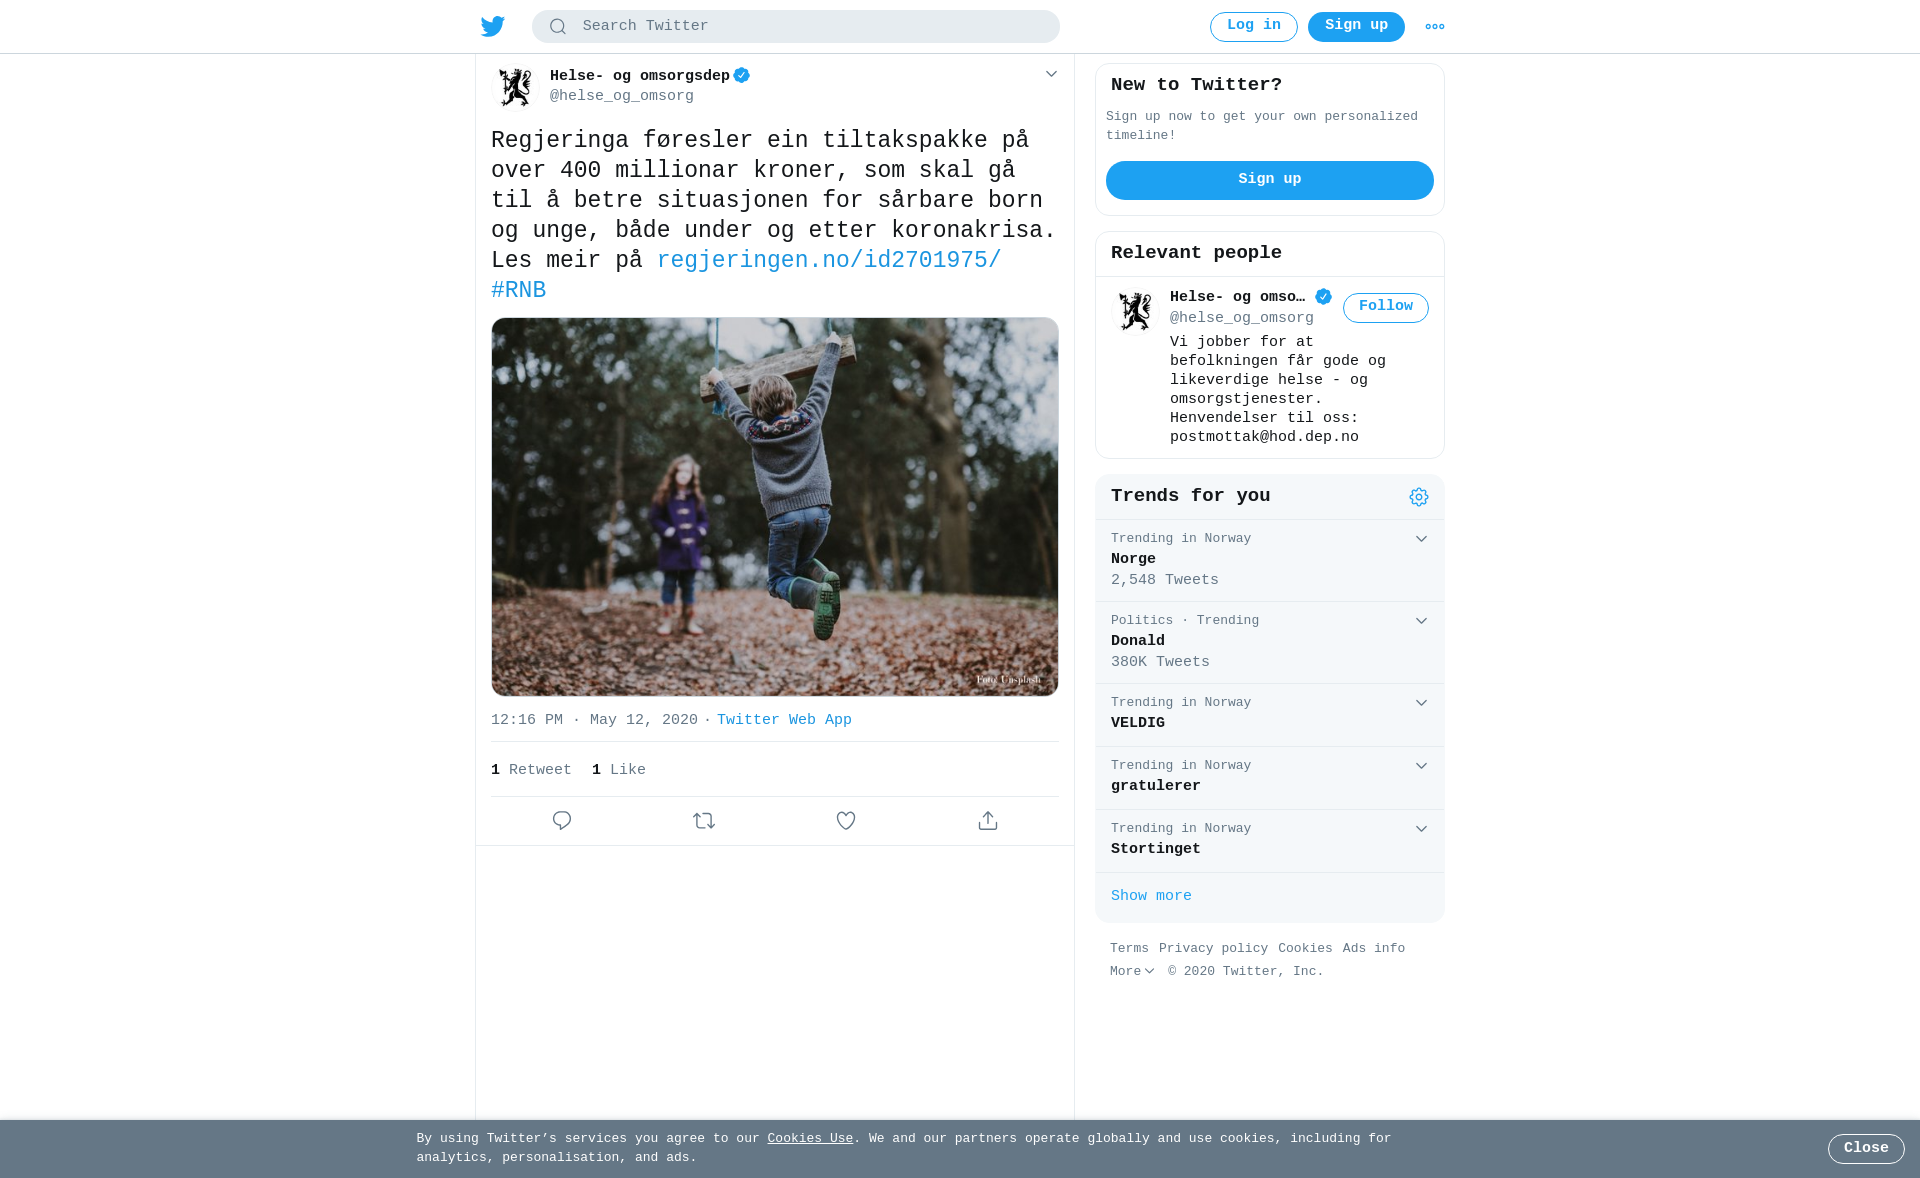
Task: Expand options for the Norge trend
Action: 1421,539
